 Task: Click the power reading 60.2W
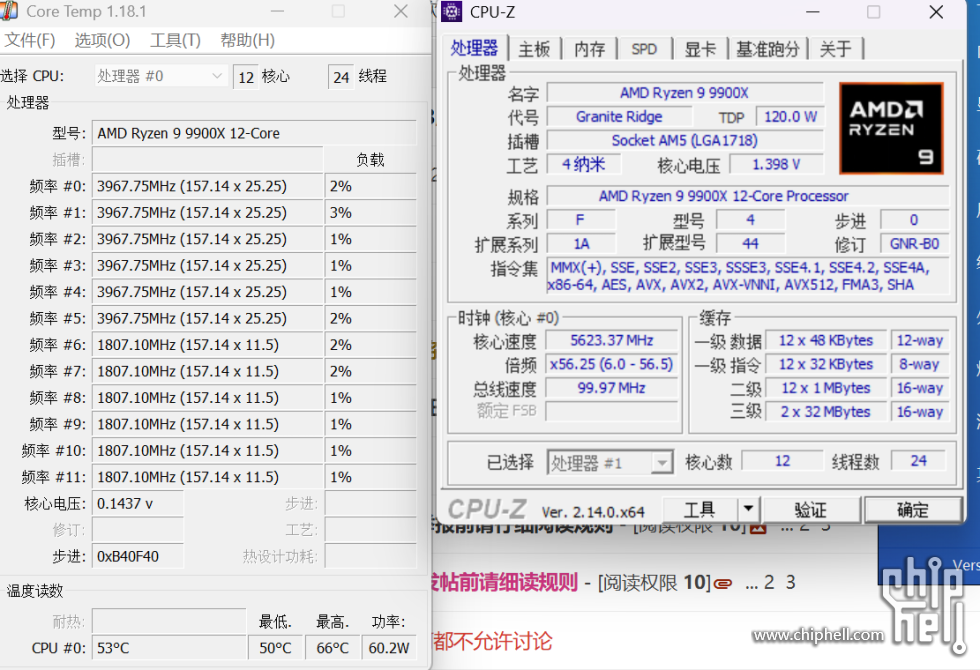(389, 648)
